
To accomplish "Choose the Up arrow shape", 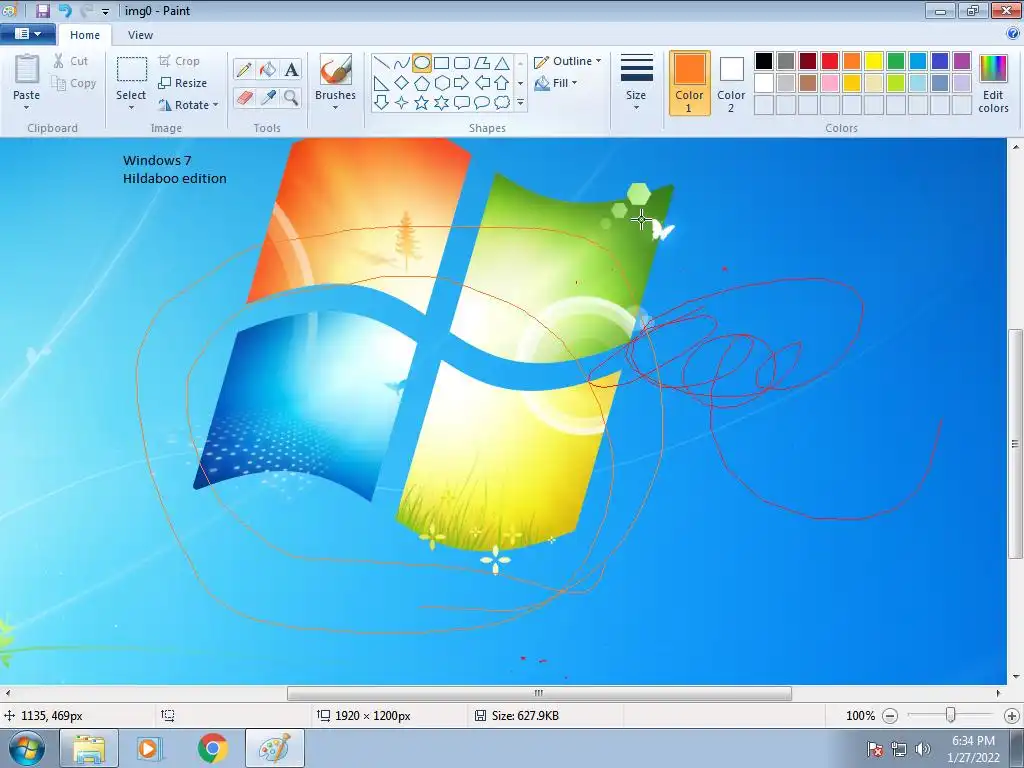I will 502,83.
